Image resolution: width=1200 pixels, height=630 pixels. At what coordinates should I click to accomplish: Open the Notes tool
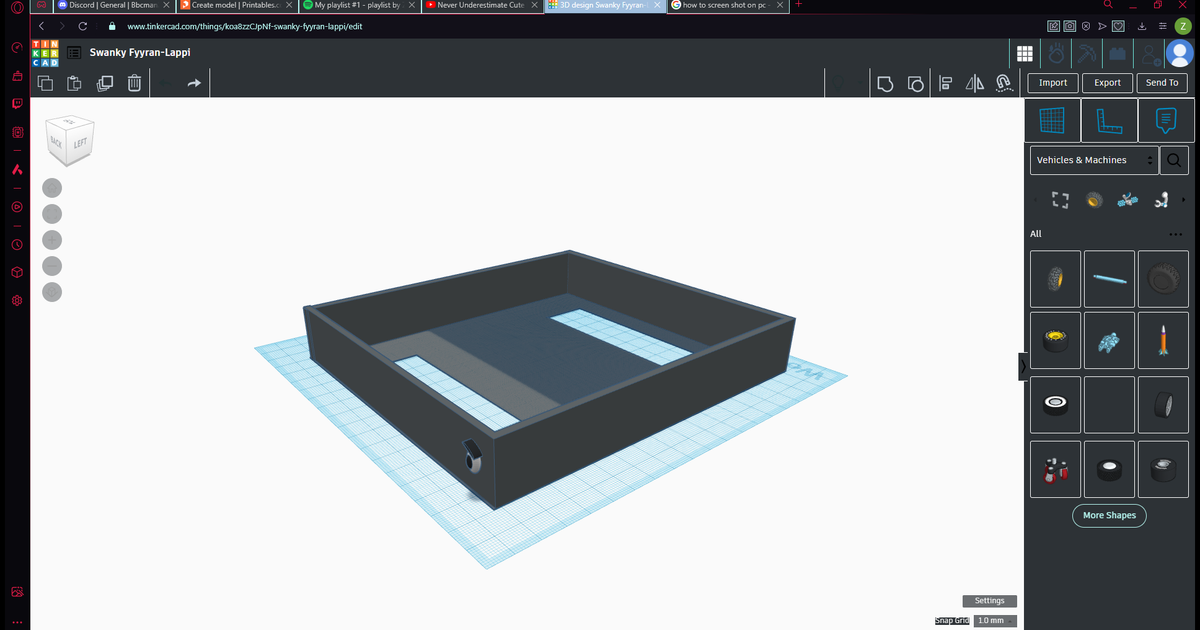click(1168, 120)
